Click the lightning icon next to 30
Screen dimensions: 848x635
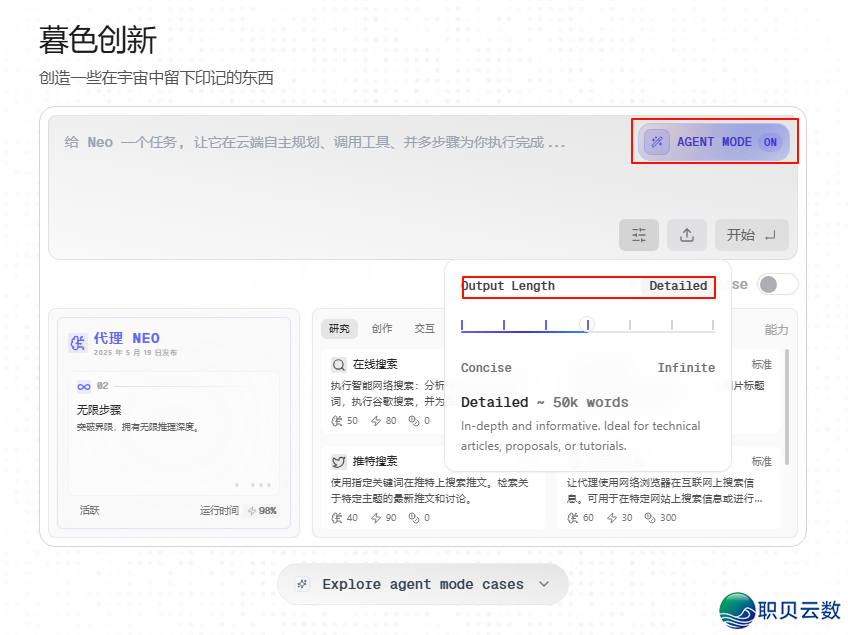click(x=612, y=518)
